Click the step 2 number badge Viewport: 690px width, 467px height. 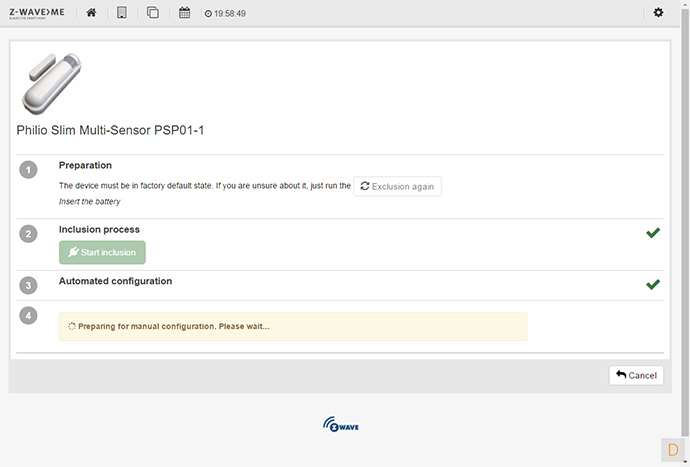28,234
